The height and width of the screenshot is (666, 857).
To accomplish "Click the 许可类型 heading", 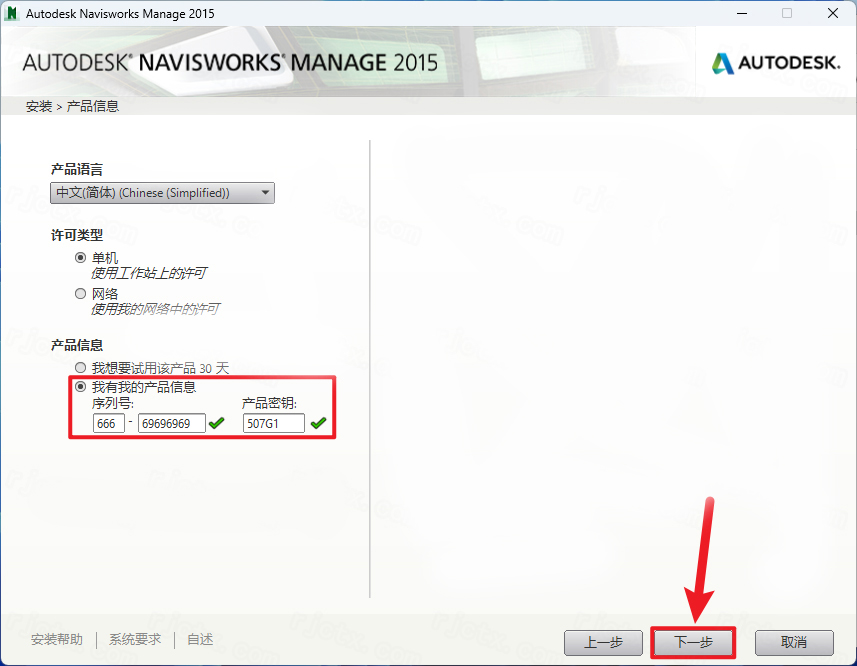I will 77,235.
